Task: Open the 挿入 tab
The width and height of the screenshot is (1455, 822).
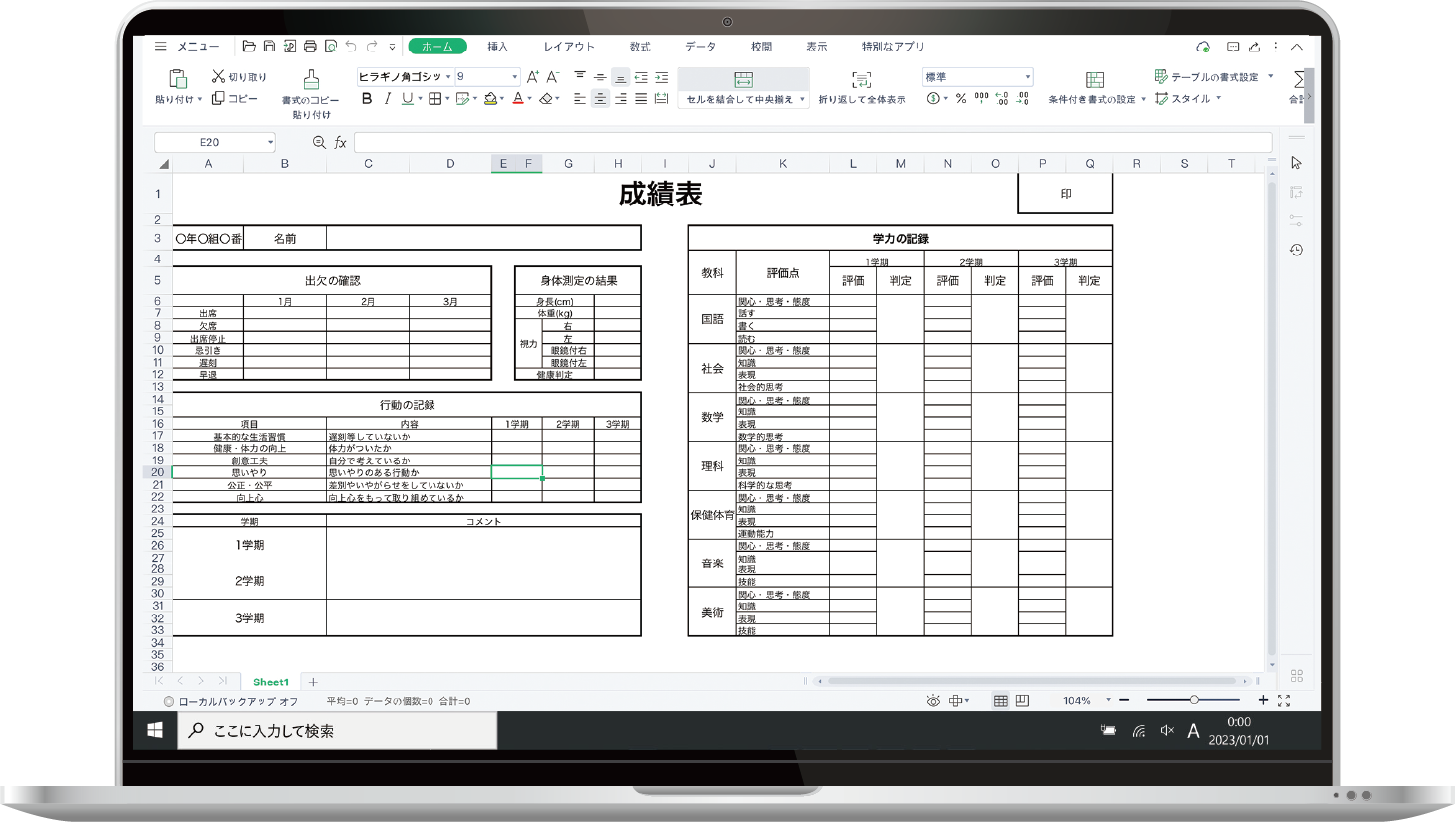Action: tap(497, 47)
